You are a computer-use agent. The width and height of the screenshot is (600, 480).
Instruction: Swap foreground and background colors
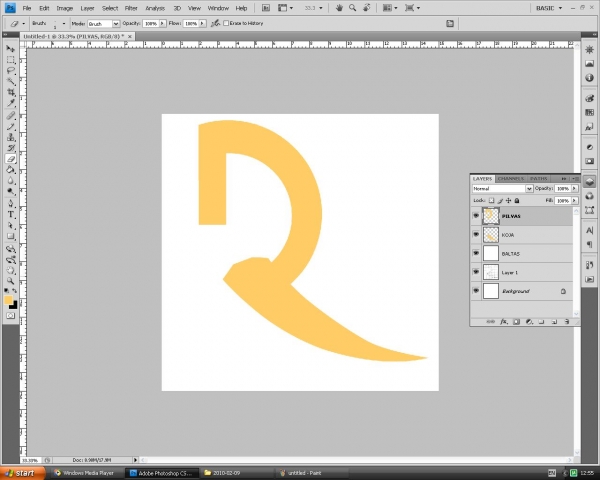(15, 291)
